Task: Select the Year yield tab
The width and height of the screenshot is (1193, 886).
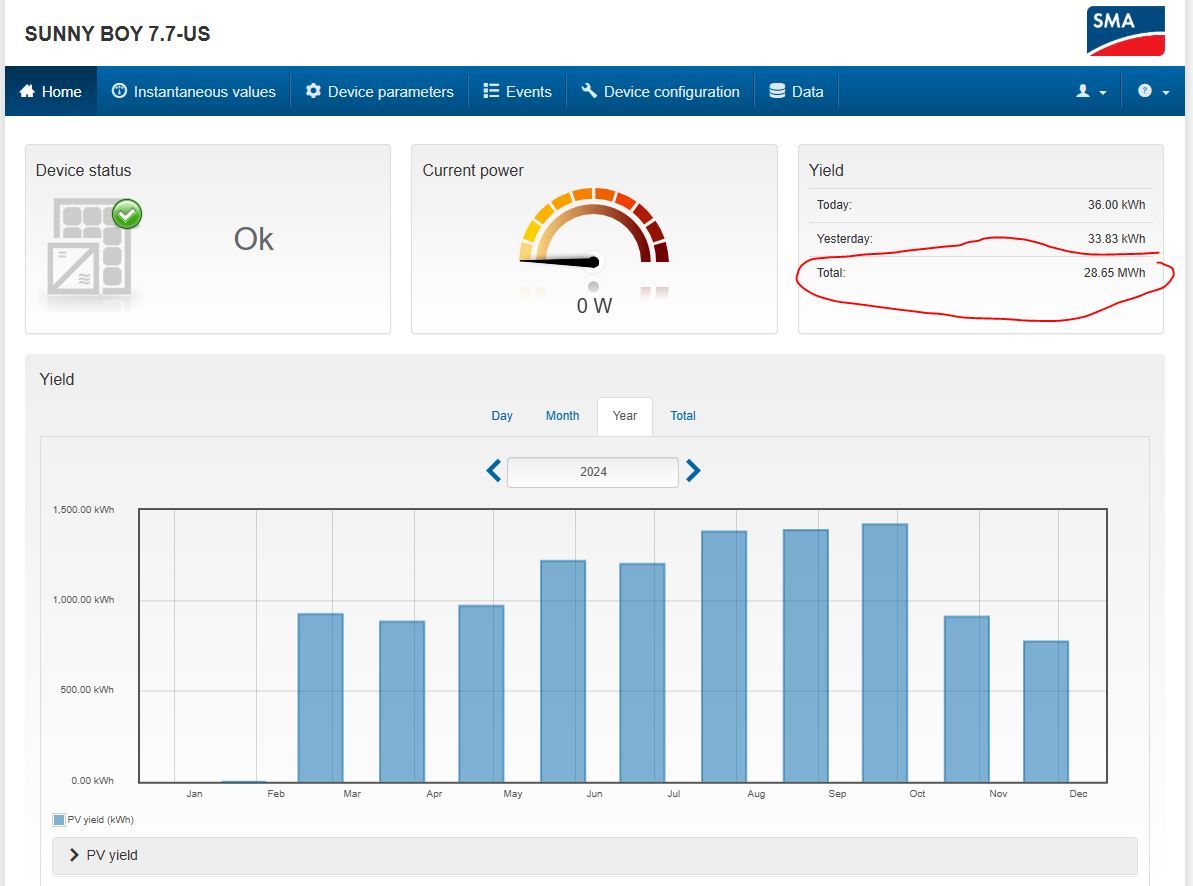Action: pos(625,416)
